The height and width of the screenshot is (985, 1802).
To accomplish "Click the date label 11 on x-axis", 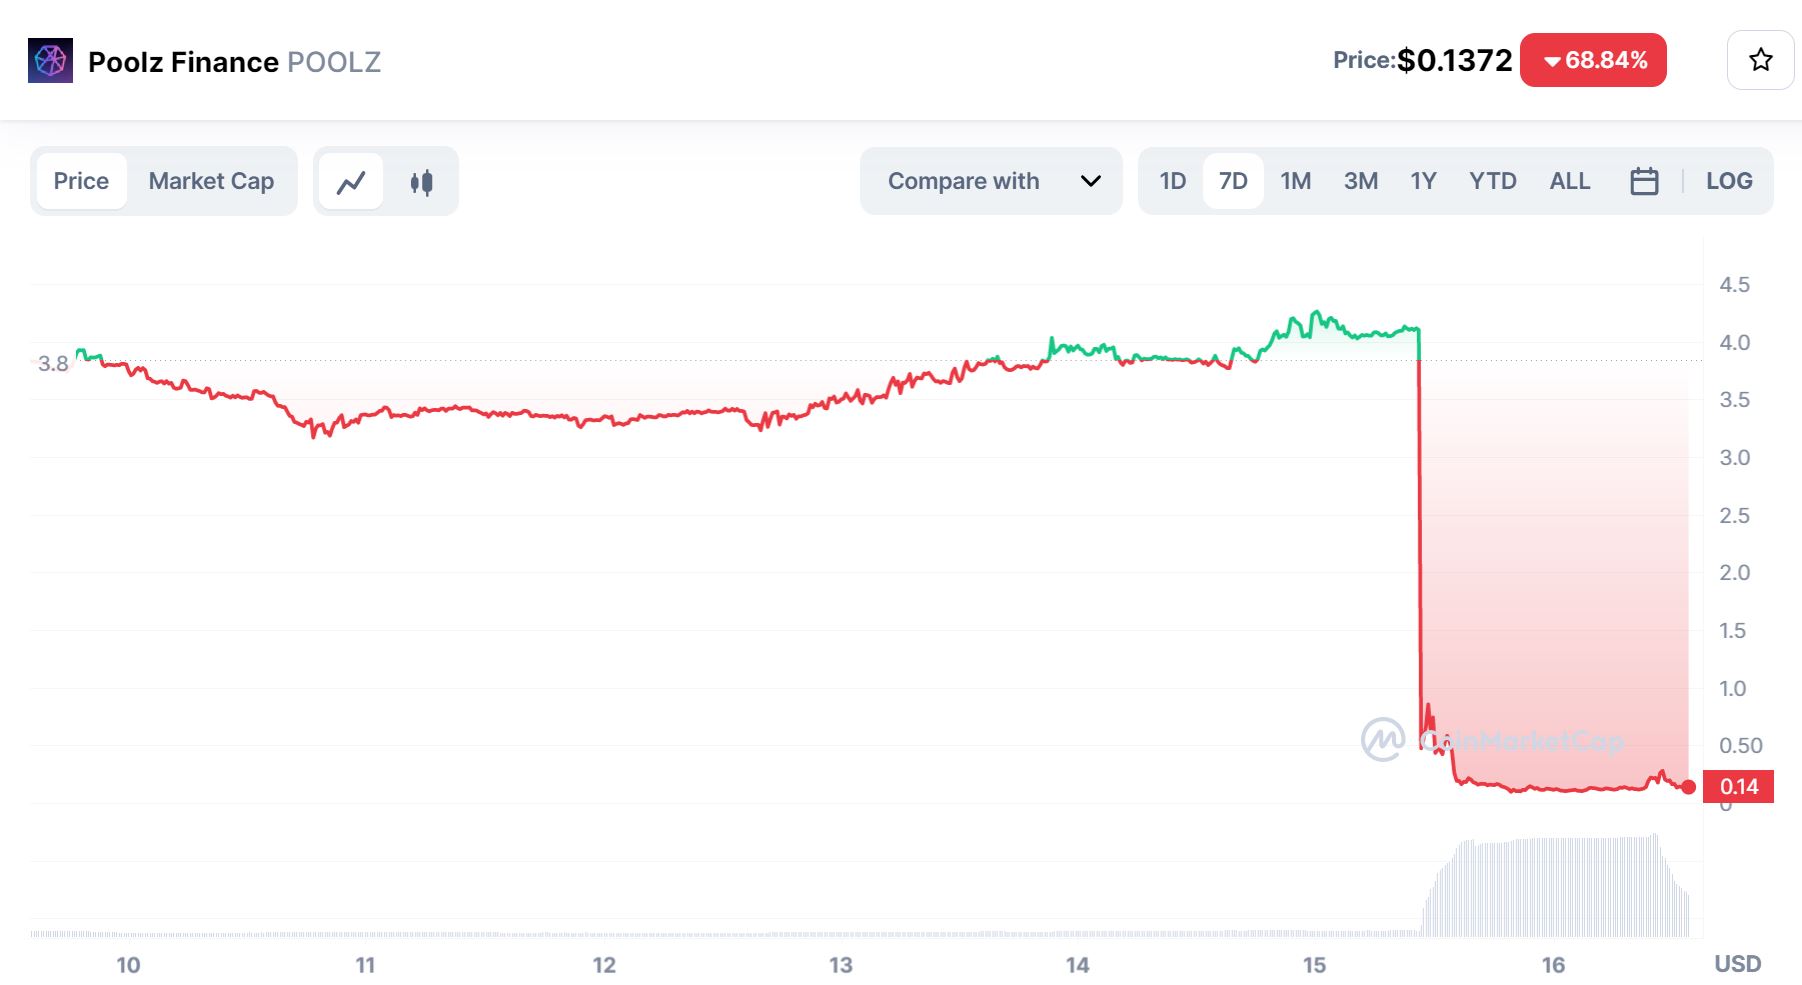I will 365,965.
